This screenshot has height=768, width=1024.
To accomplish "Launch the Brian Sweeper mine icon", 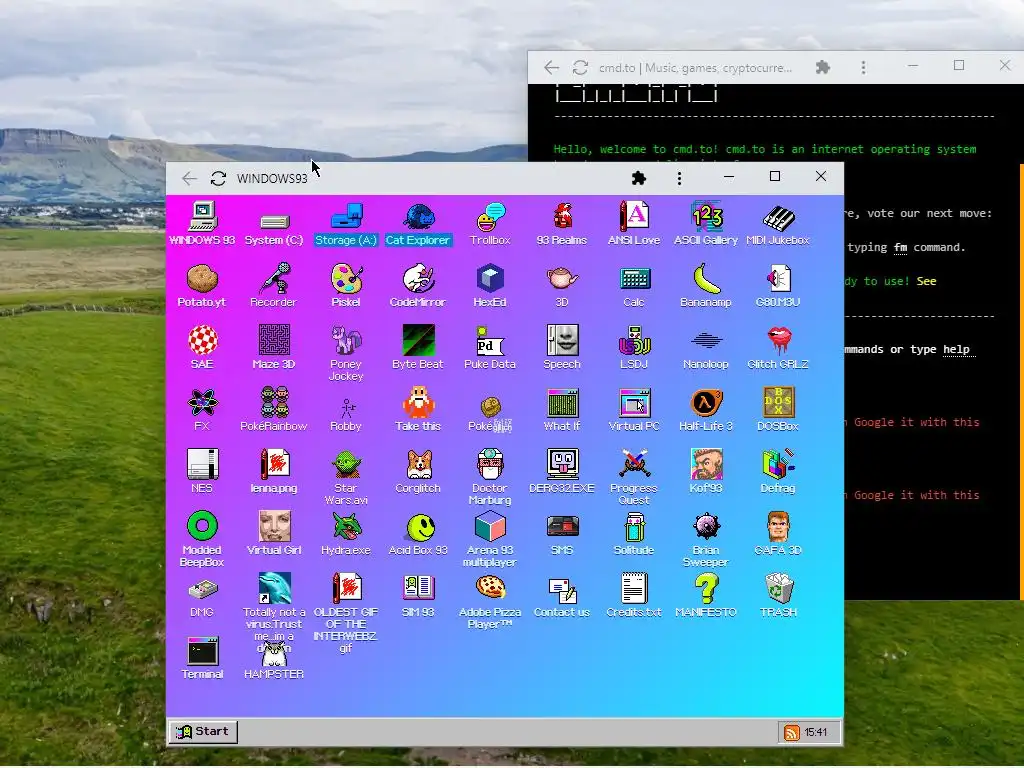I will pos(706,526).
